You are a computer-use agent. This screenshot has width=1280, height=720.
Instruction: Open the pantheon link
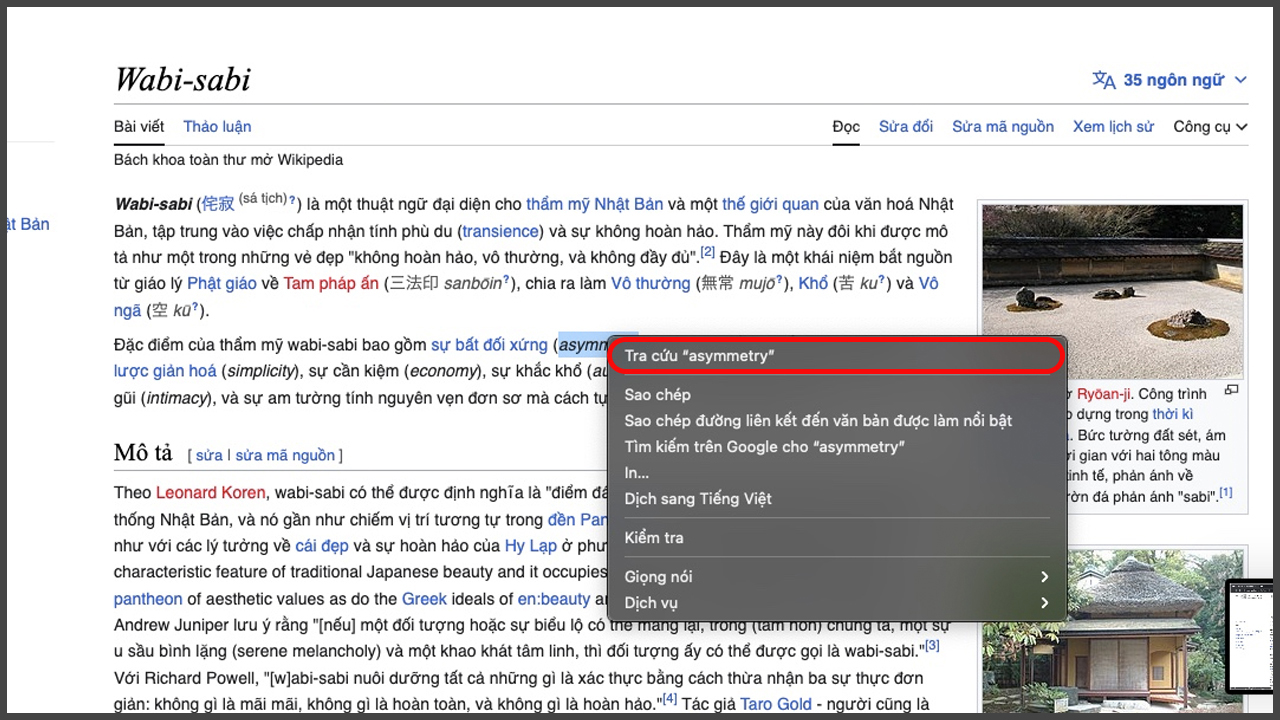148,599
